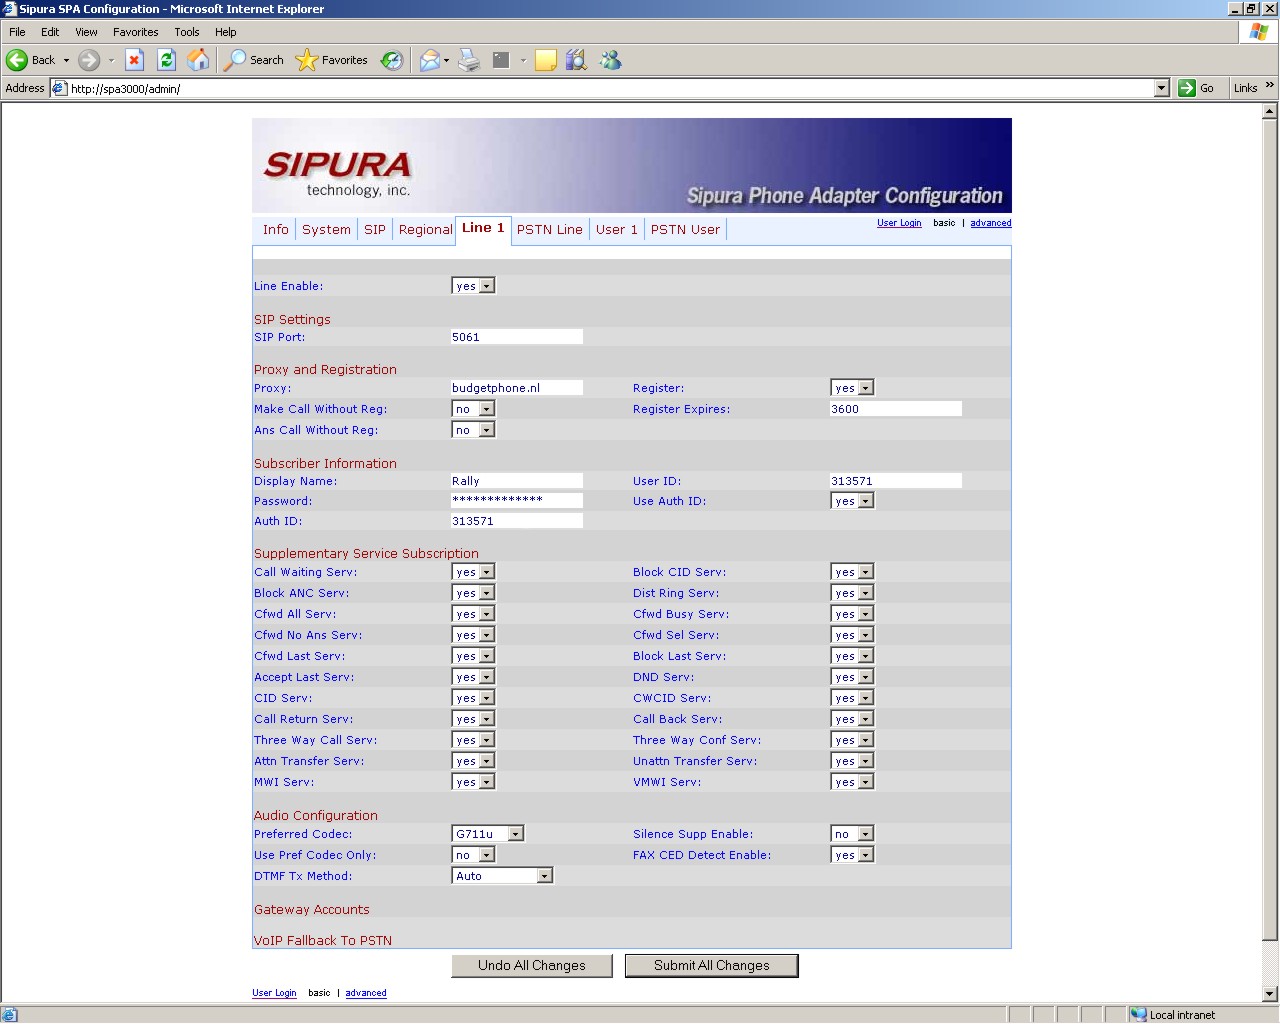Open Call Waiting Serv dropdown
This screenshot has height=1024, width=1280.
pos(473,572)
